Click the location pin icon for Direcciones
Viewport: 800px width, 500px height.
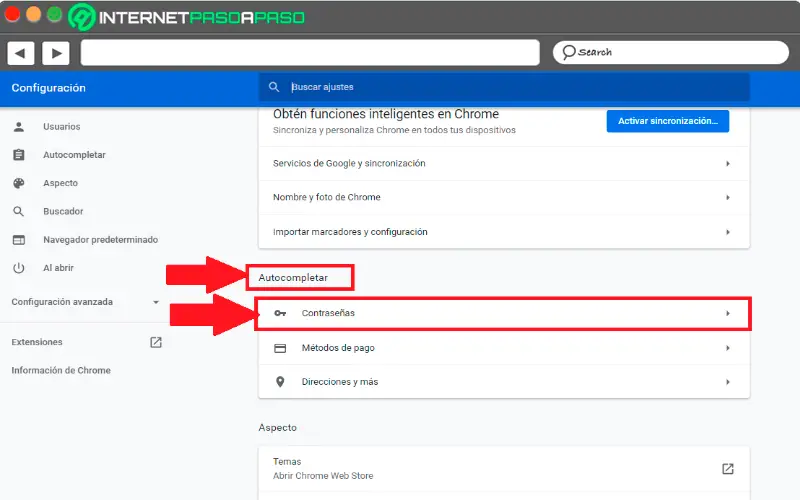[x=280, y=382]
